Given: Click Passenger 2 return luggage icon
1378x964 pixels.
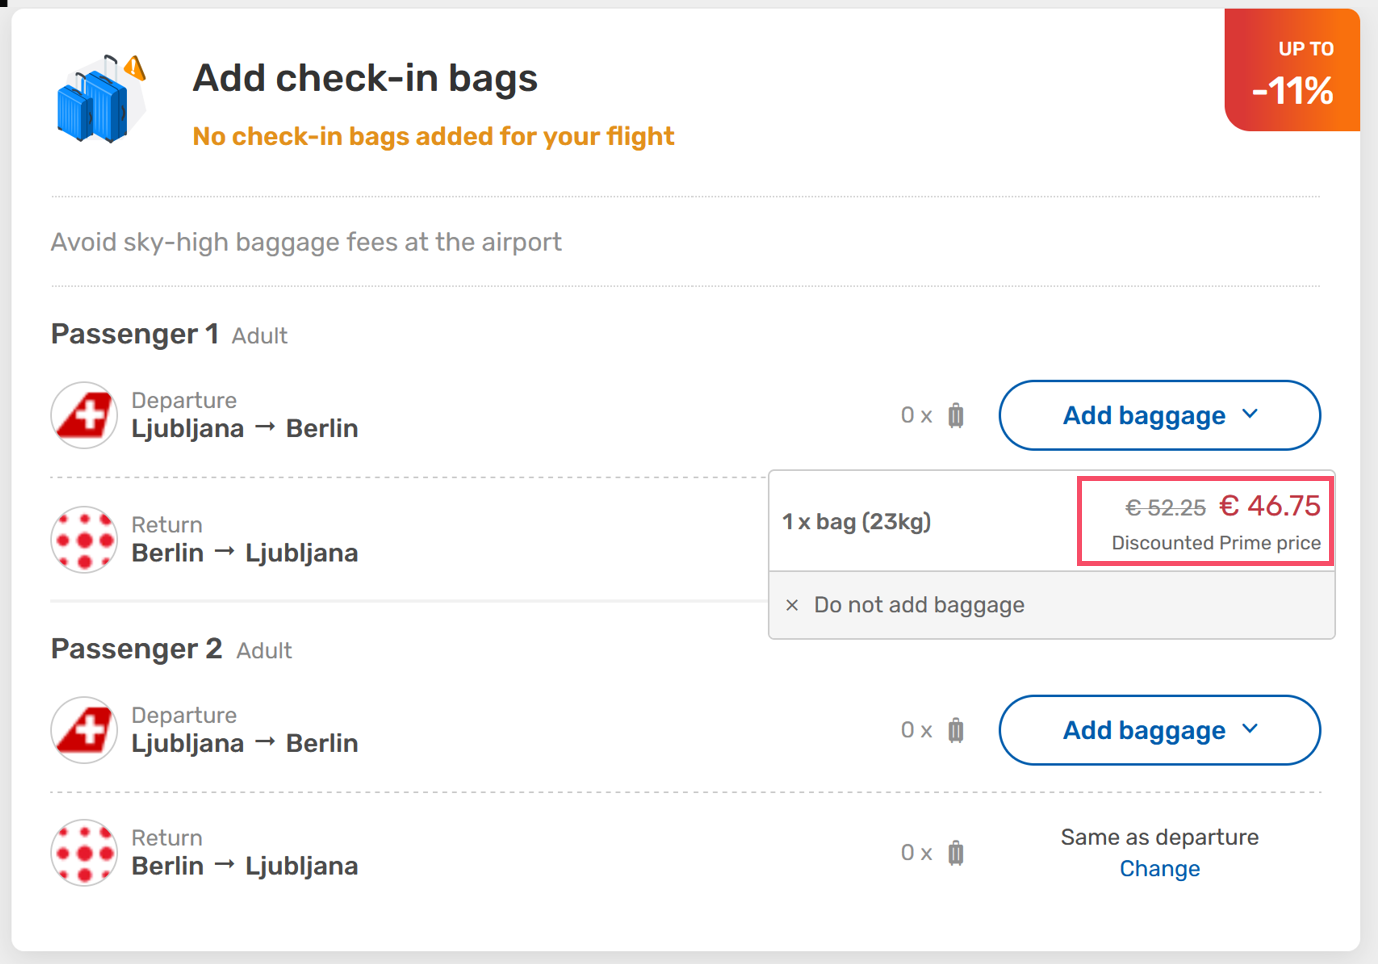Looking at the screenshot, I should coord(956,853).
